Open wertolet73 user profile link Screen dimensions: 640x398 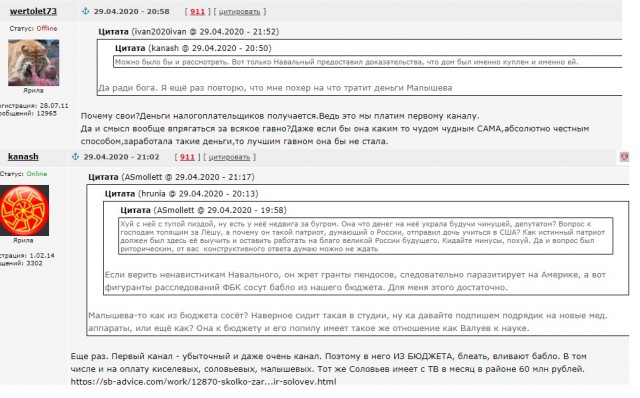tap(33, 11)
